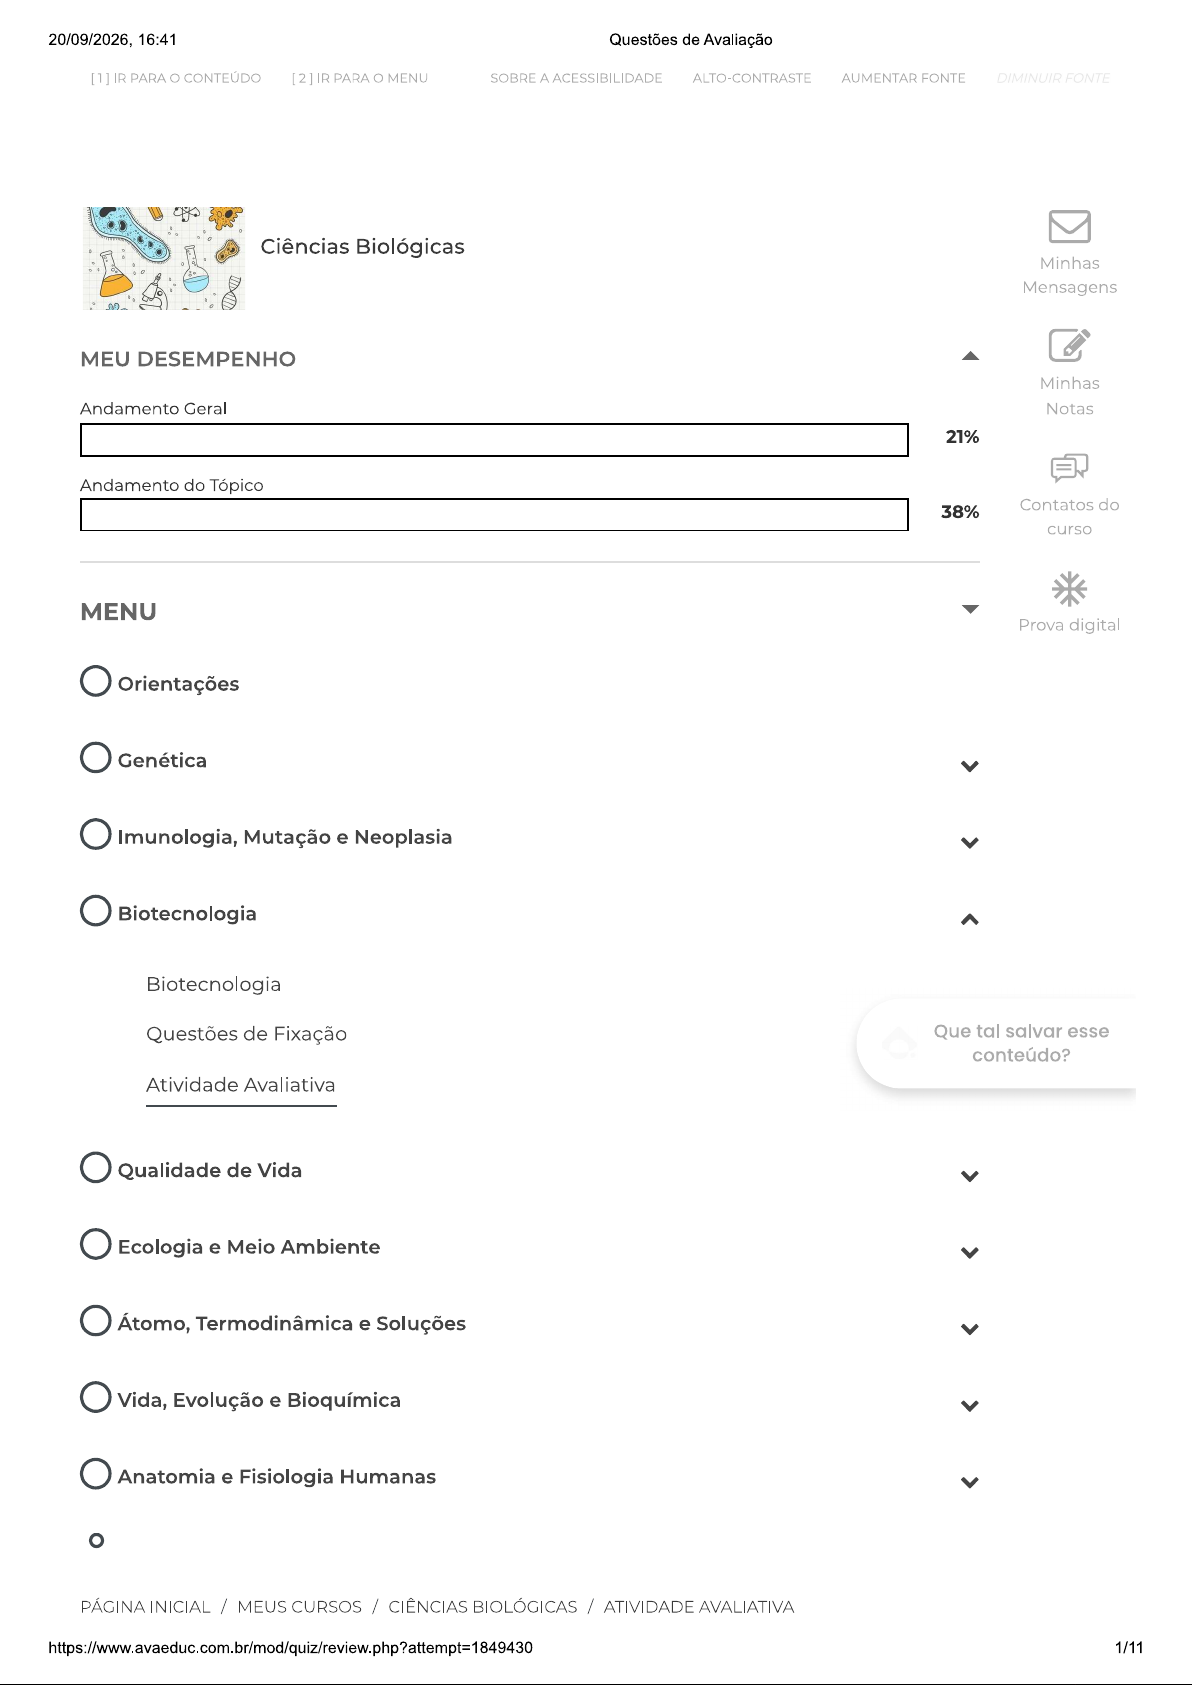Click the small circle icon below Anatomia
The image size is (1192, 1685).
[96, 1540]
